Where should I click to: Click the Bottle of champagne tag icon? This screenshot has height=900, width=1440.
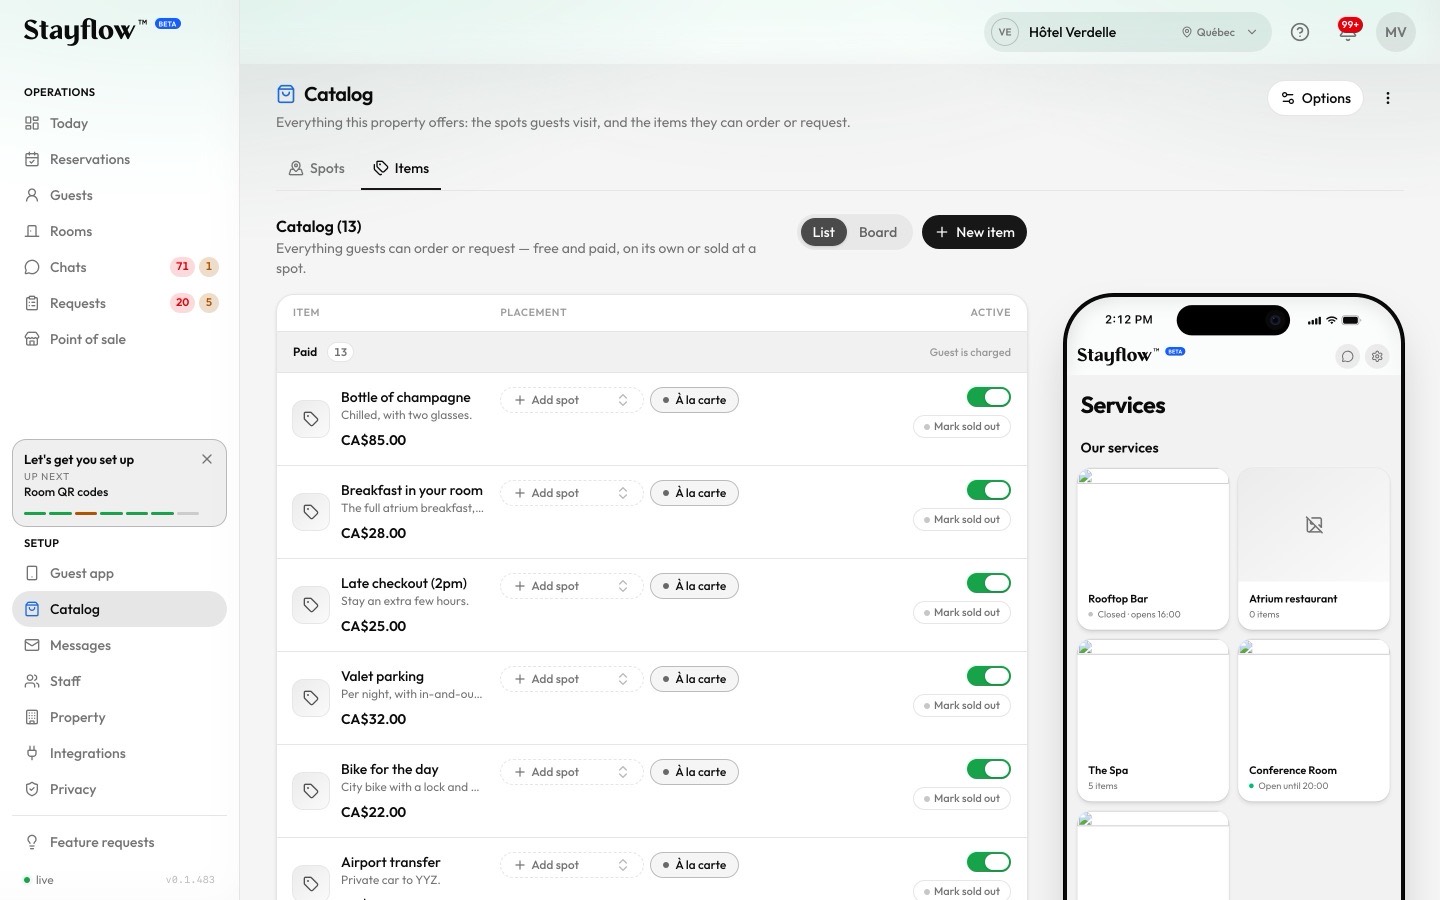tap(311, 419)
